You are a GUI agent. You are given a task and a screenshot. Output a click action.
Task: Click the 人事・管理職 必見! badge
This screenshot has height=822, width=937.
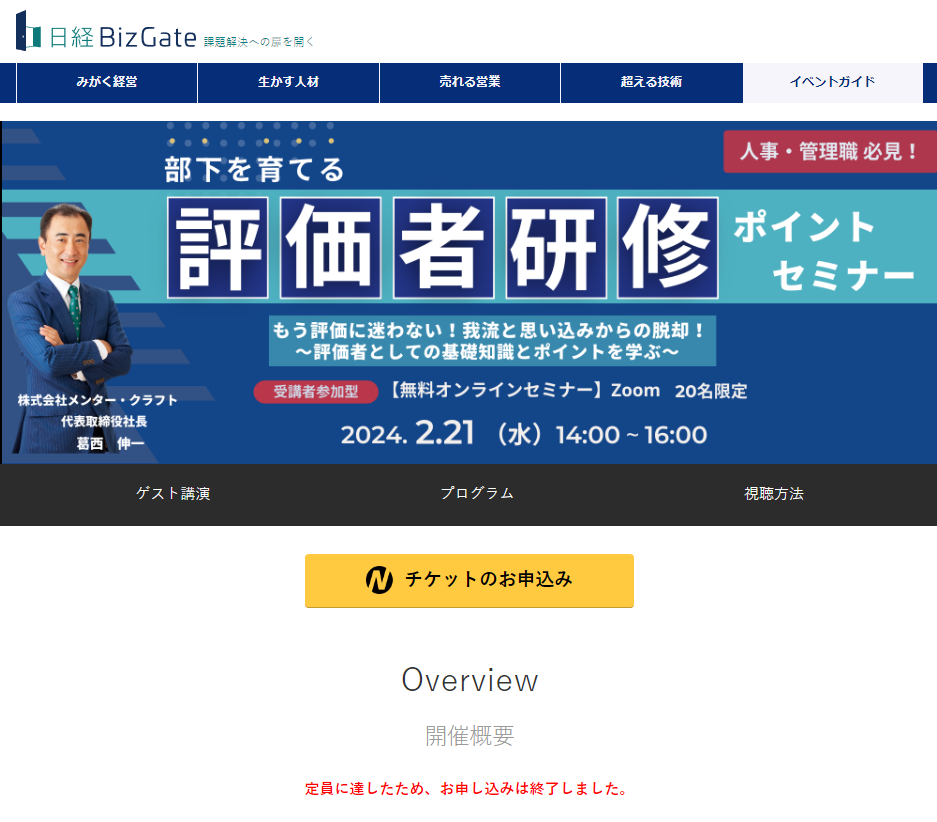click(829, 152)
